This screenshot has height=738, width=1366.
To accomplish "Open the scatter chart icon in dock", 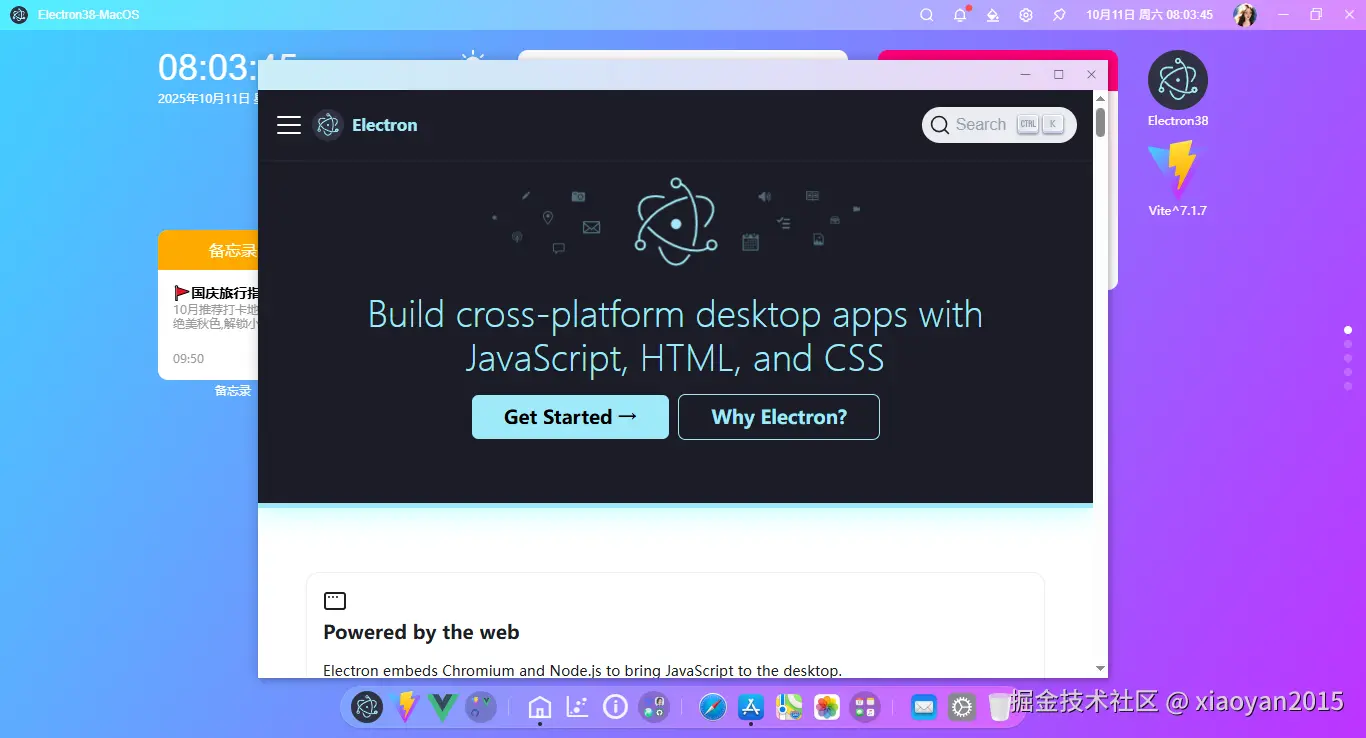I will (577, 707).
